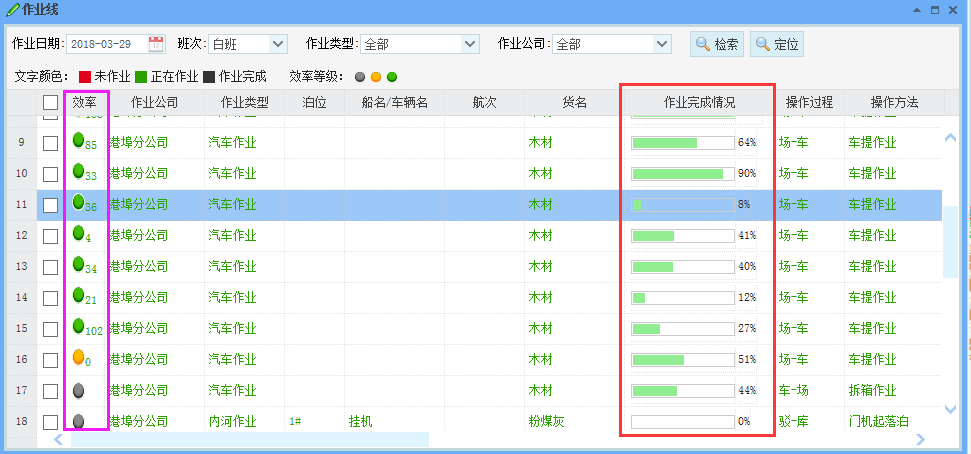Screen dimensions: 971x454
Task: Click the 货名 column header
Action: (573, 102)
